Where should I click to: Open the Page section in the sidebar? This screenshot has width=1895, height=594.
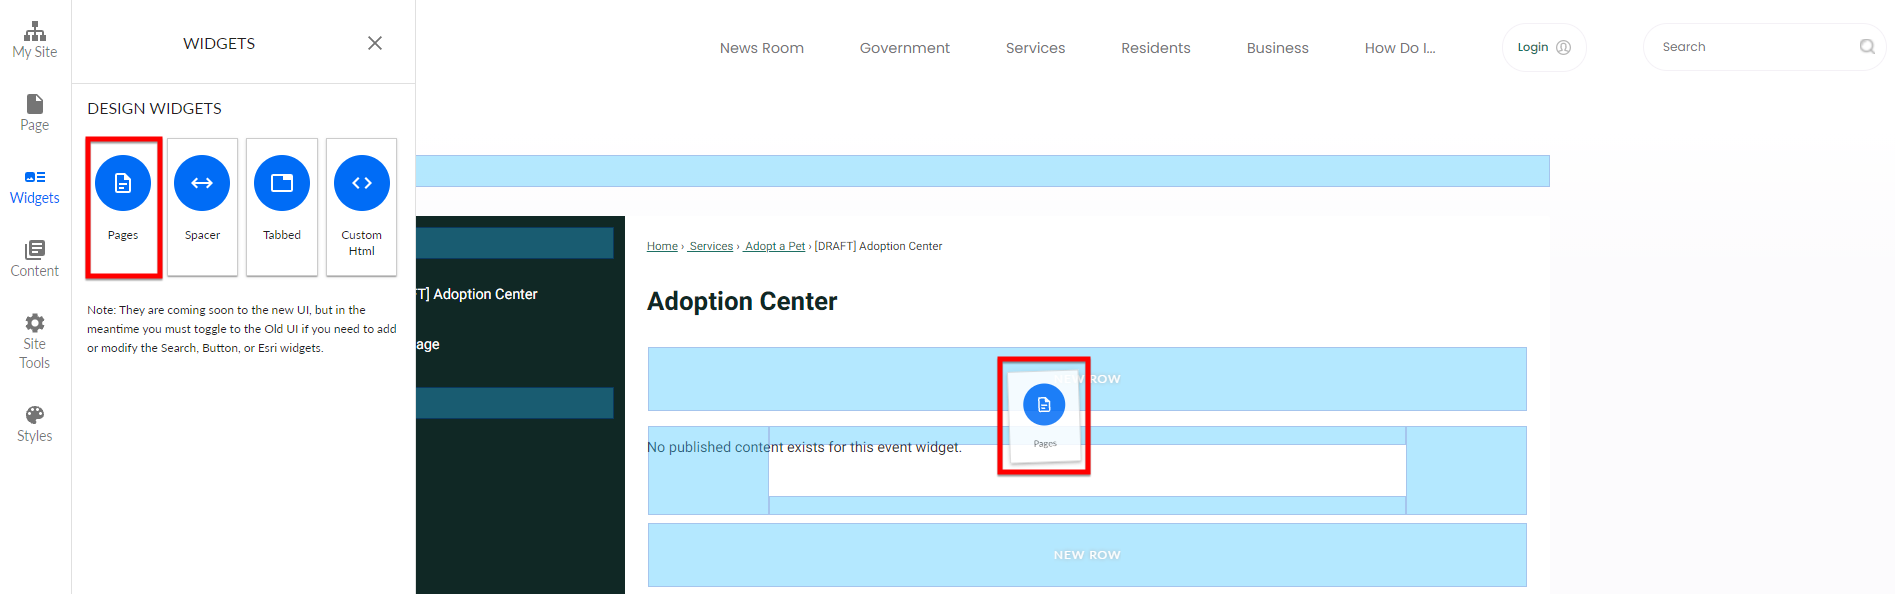35,113
